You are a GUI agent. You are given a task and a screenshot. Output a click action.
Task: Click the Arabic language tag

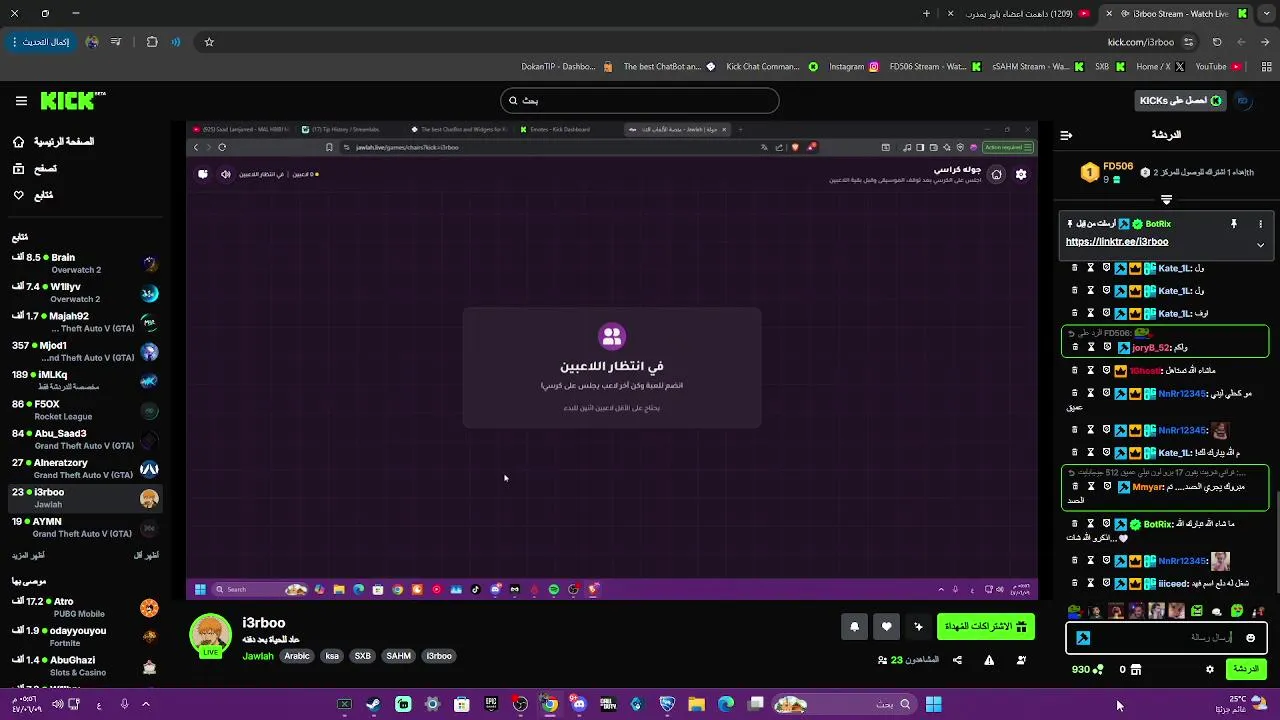(297, 656)
